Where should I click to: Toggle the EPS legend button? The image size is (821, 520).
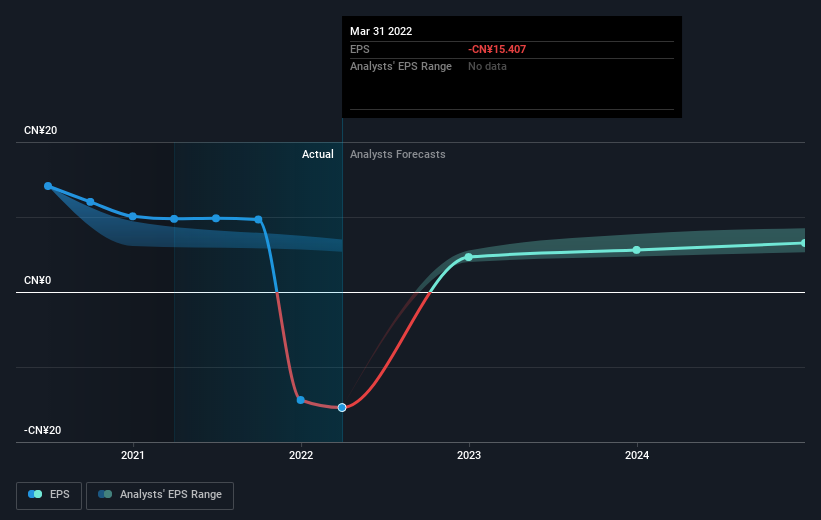49,495
